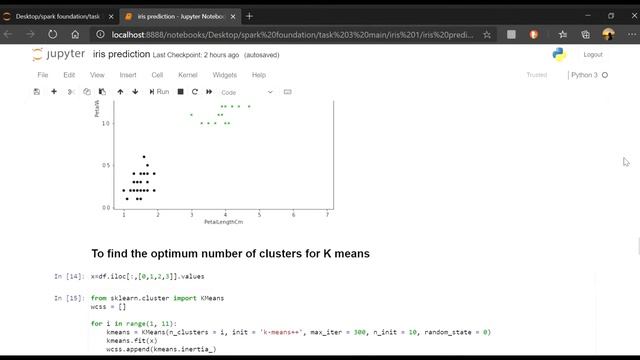Cut selected cells with the scissors icon
Viewport: 640px width, 360px height.
pos(71,92)
